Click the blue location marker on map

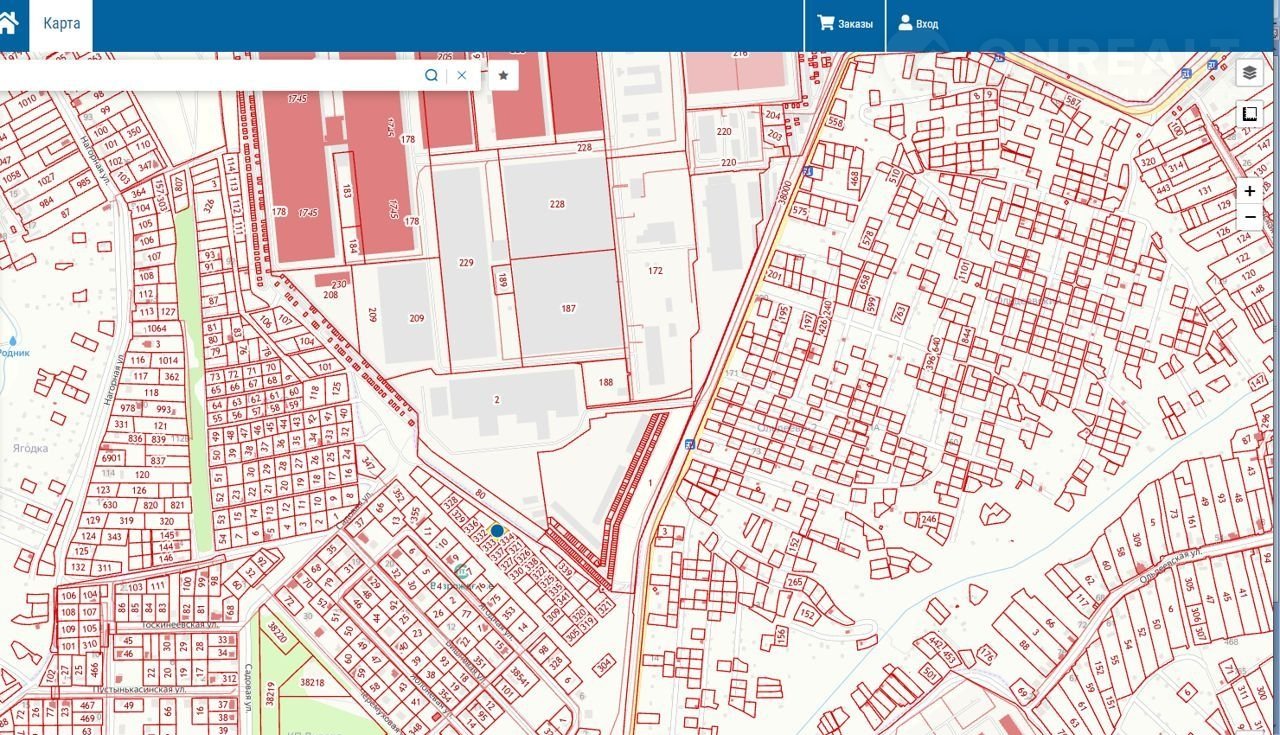click(x=497, y=531)
